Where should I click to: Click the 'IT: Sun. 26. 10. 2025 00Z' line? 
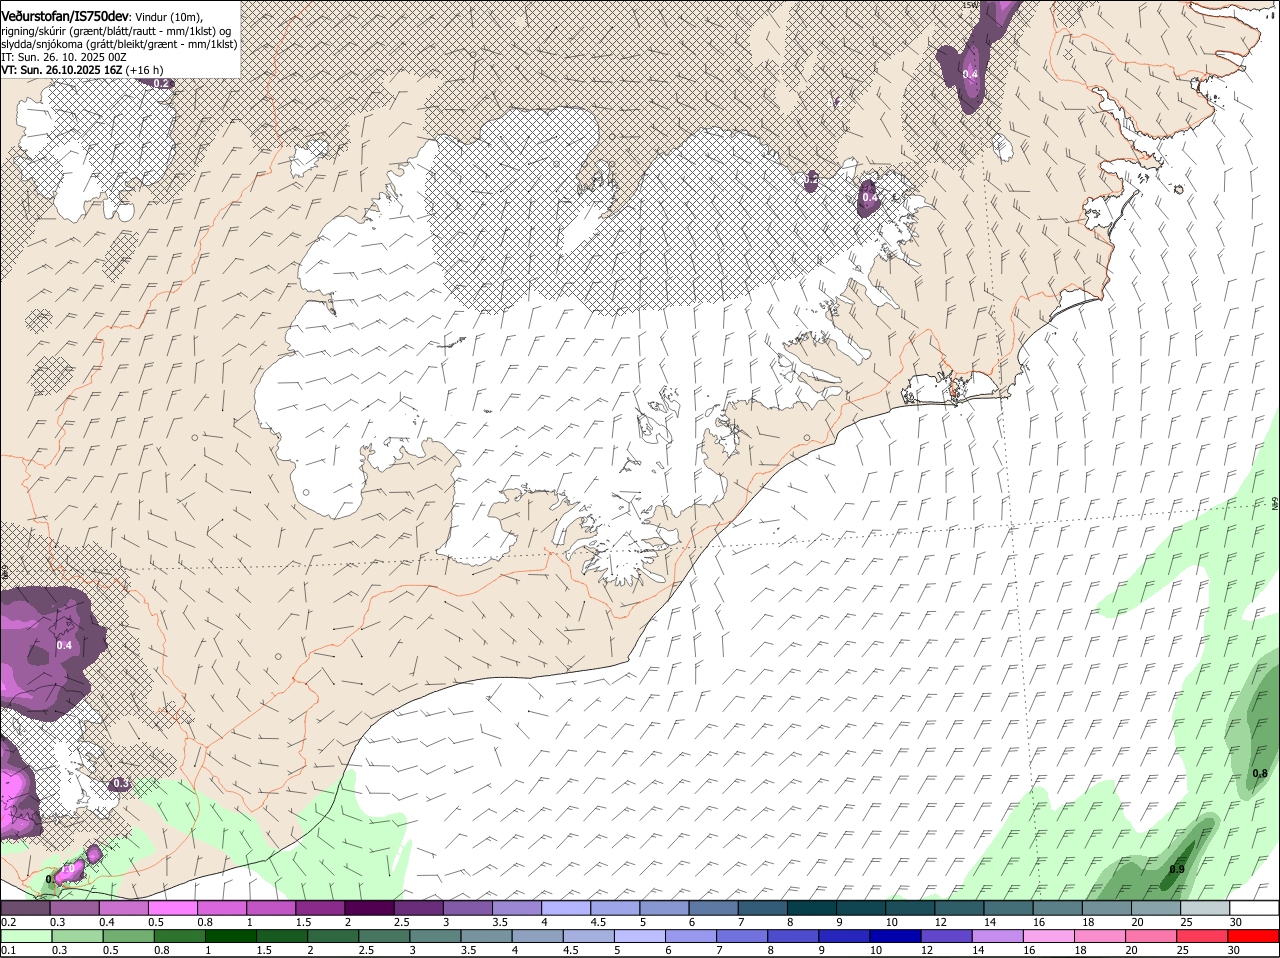tap(63, 57)
